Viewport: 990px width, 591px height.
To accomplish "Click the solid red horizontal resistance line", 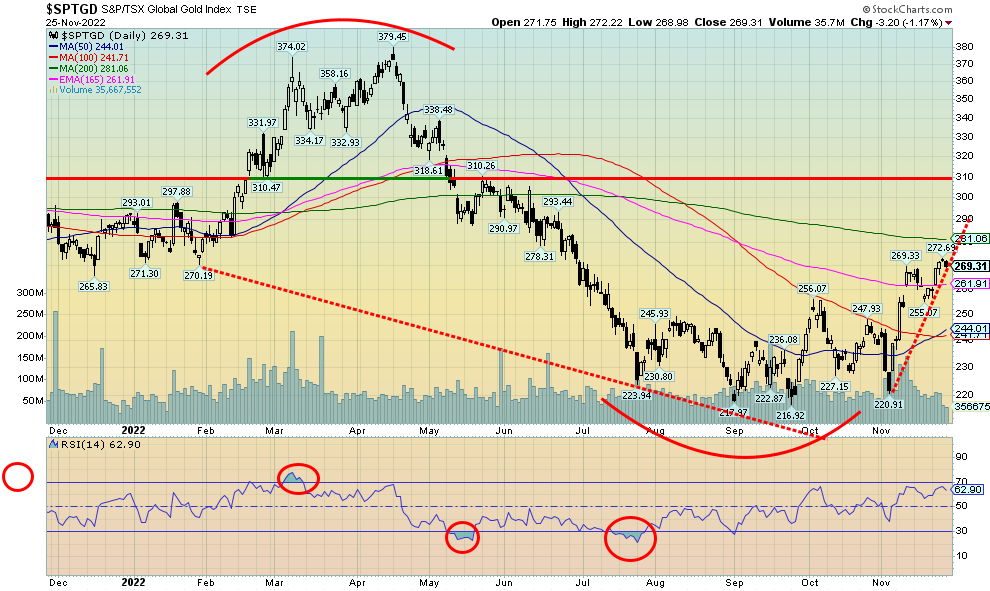I will tap(600, 178).
